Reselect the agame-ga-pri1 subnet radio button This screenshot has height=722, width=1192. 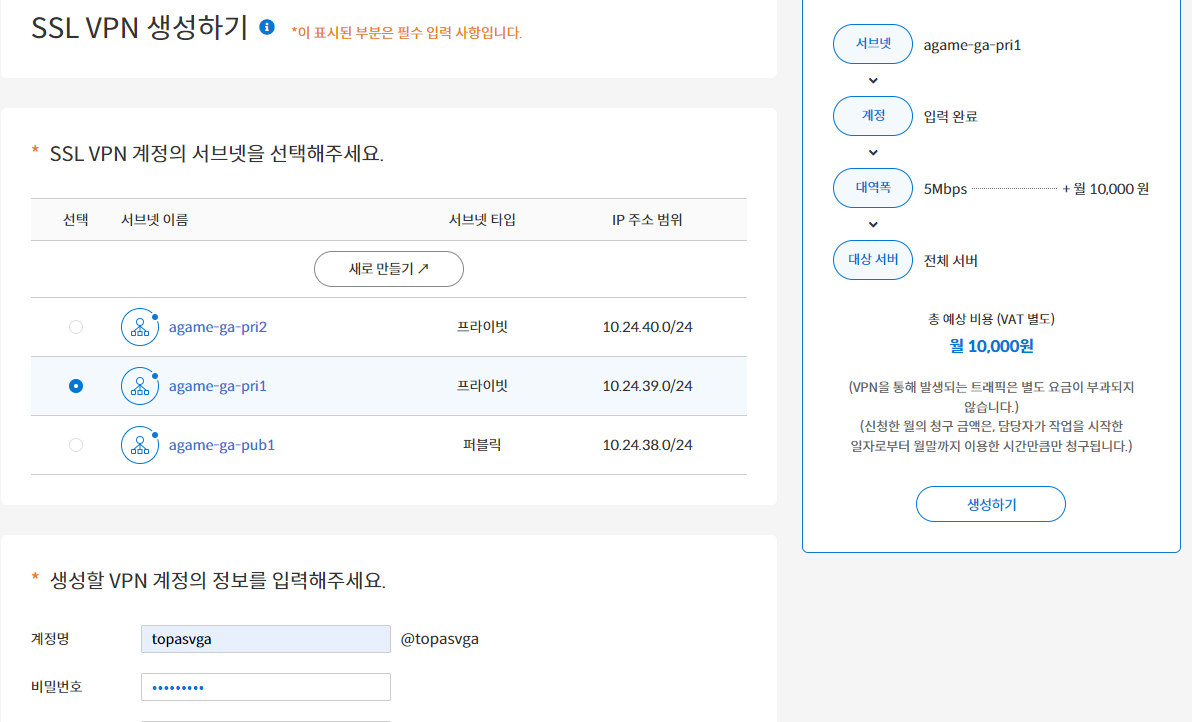[75, 385]
